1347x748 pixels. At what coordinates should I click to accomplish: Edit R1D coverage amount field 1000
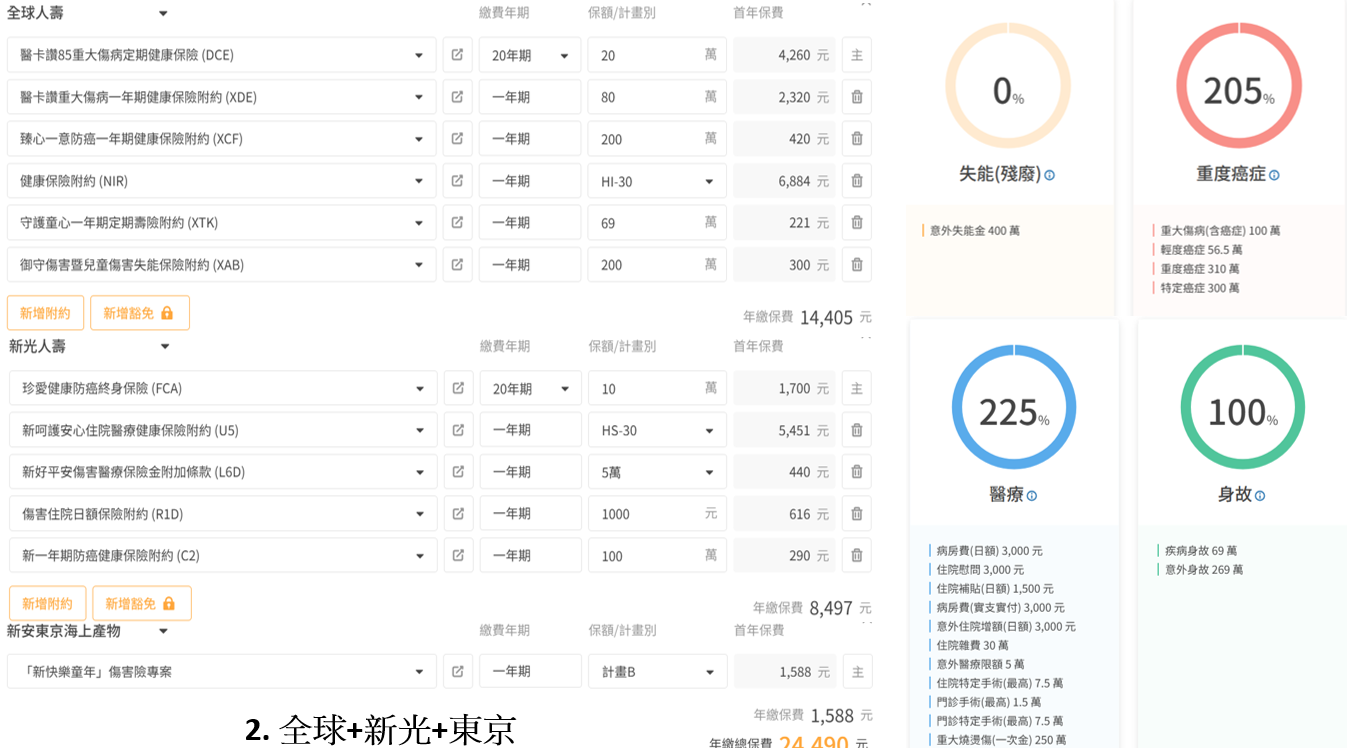(x=658, y=514)
